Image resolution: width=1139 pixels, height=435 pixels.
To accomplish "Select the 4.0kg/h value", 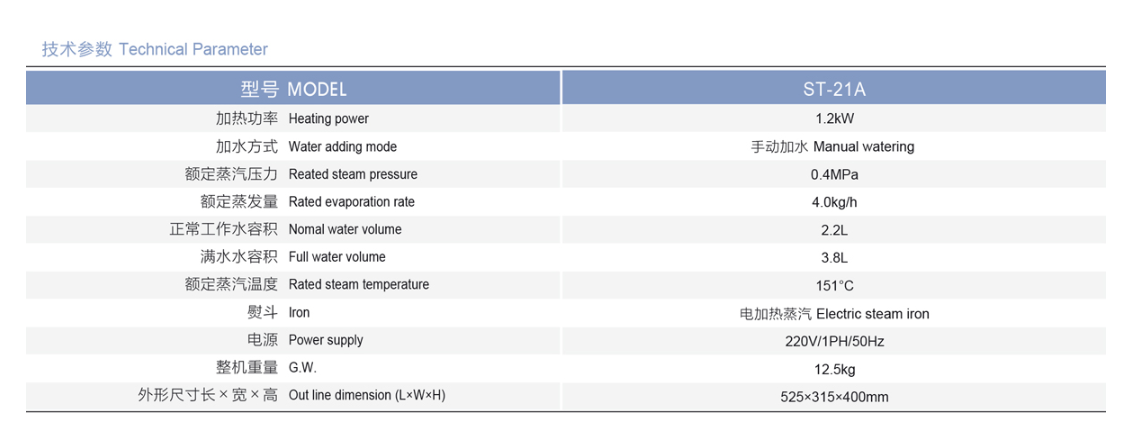I will (x=834, y=202).
